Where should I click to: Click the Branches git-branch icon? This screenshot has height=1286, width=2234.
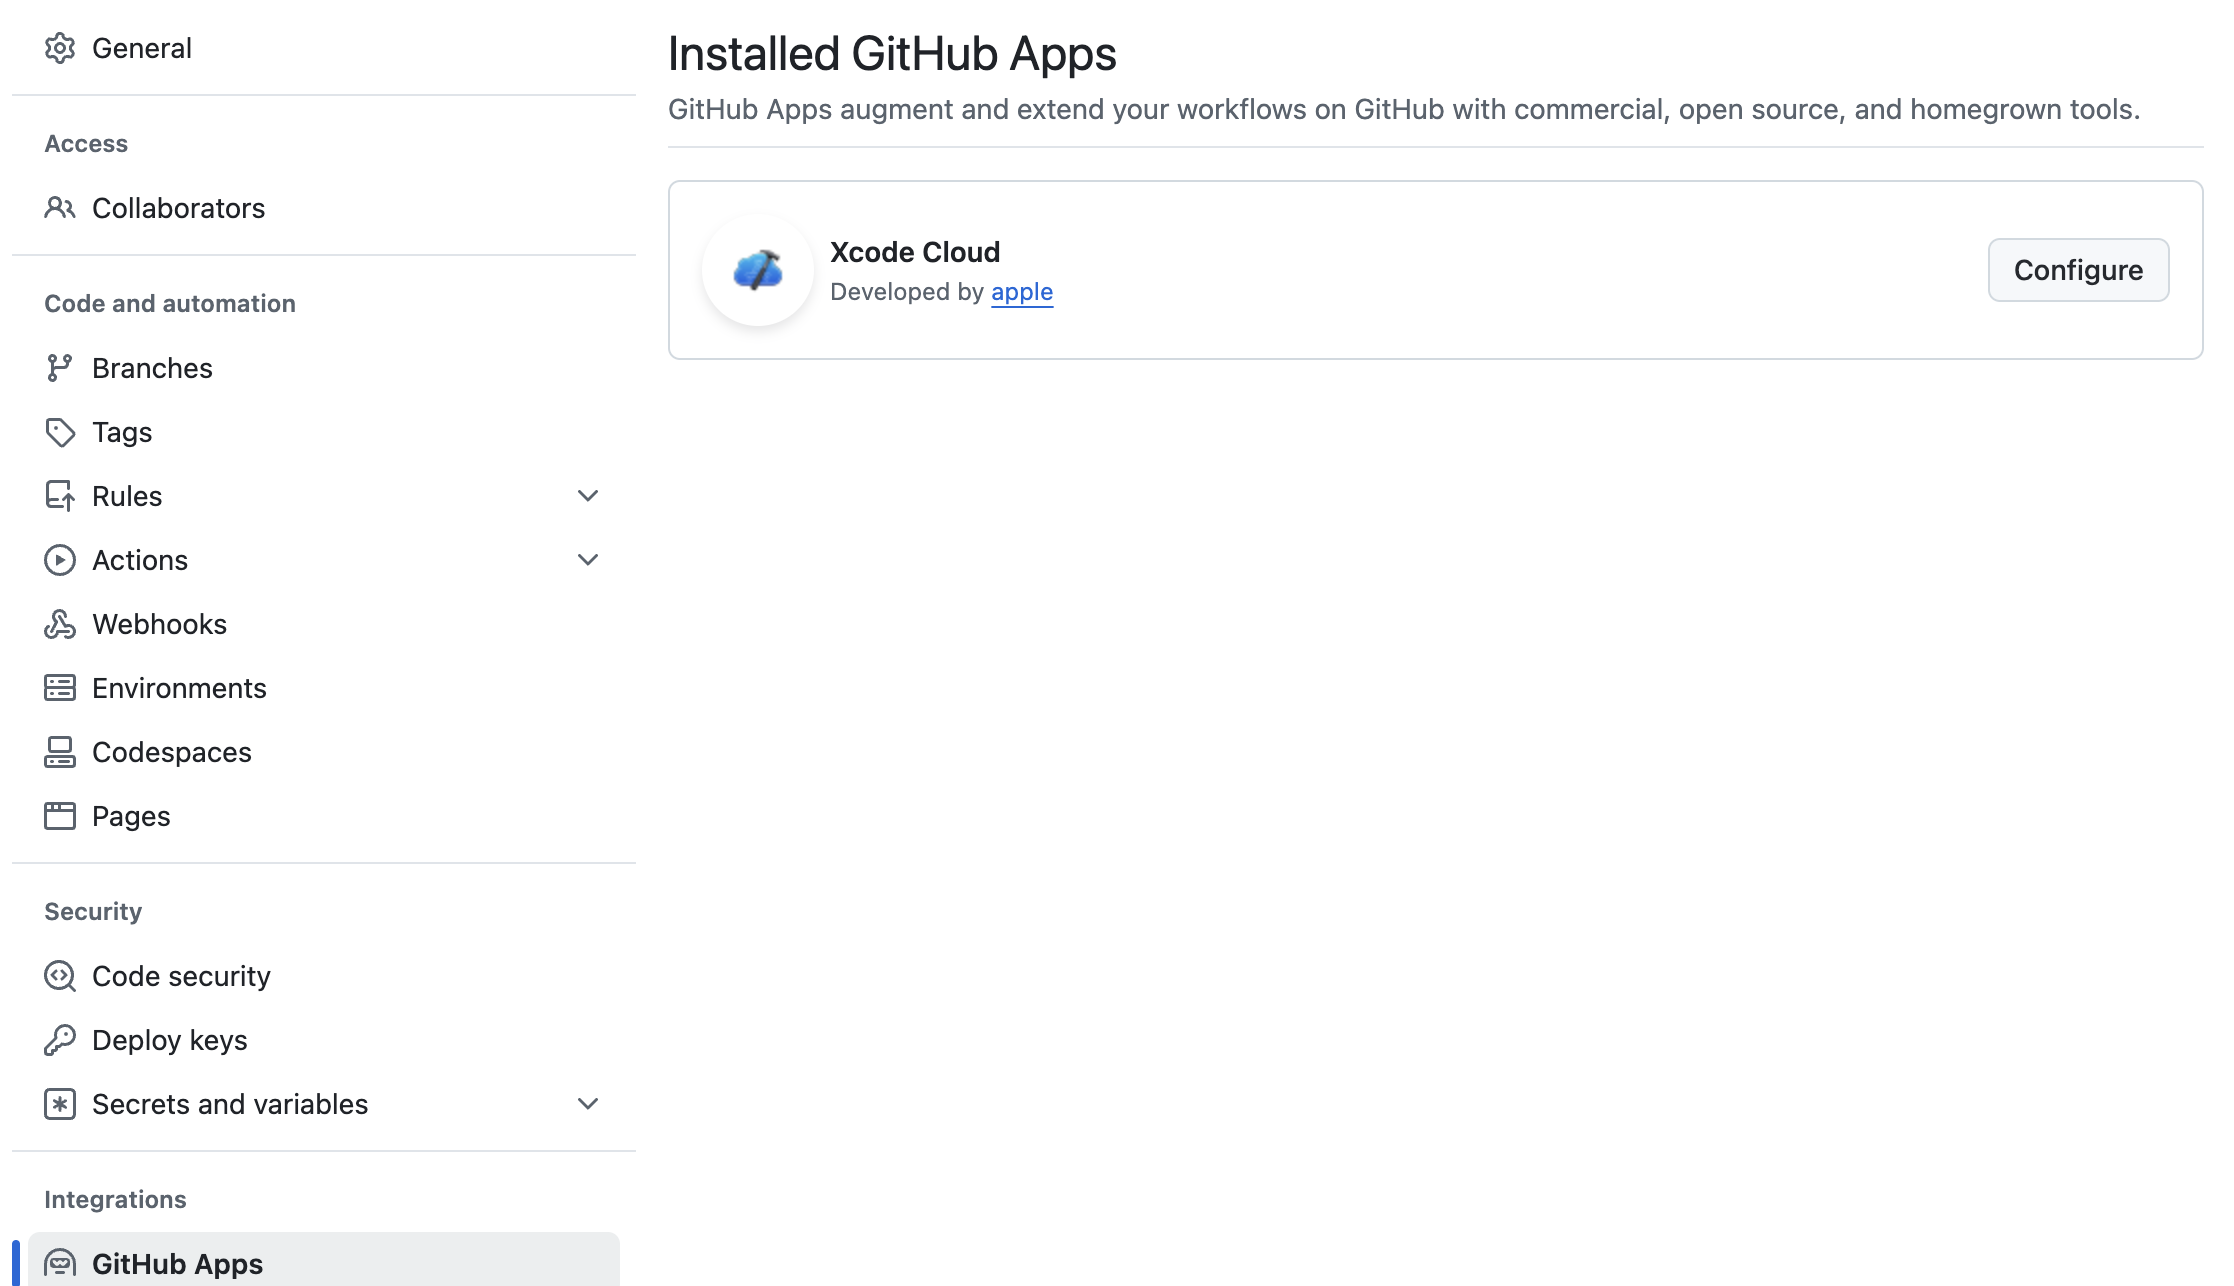(x=60, y=368)
